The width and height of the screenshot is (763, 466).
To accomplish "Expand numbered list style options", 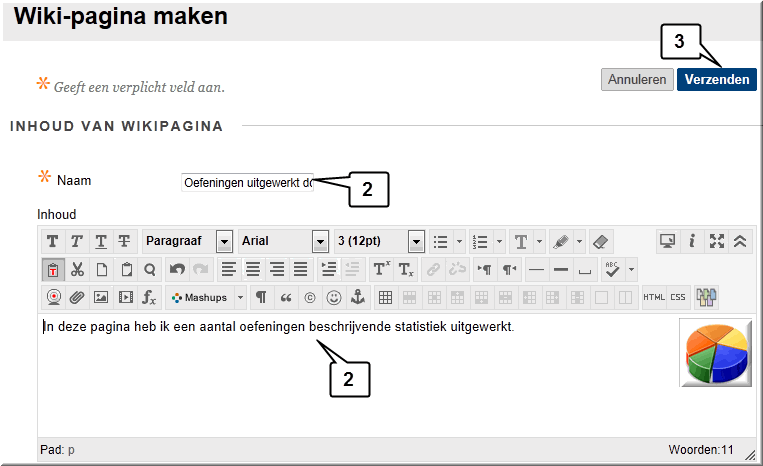I will (499, 242).
